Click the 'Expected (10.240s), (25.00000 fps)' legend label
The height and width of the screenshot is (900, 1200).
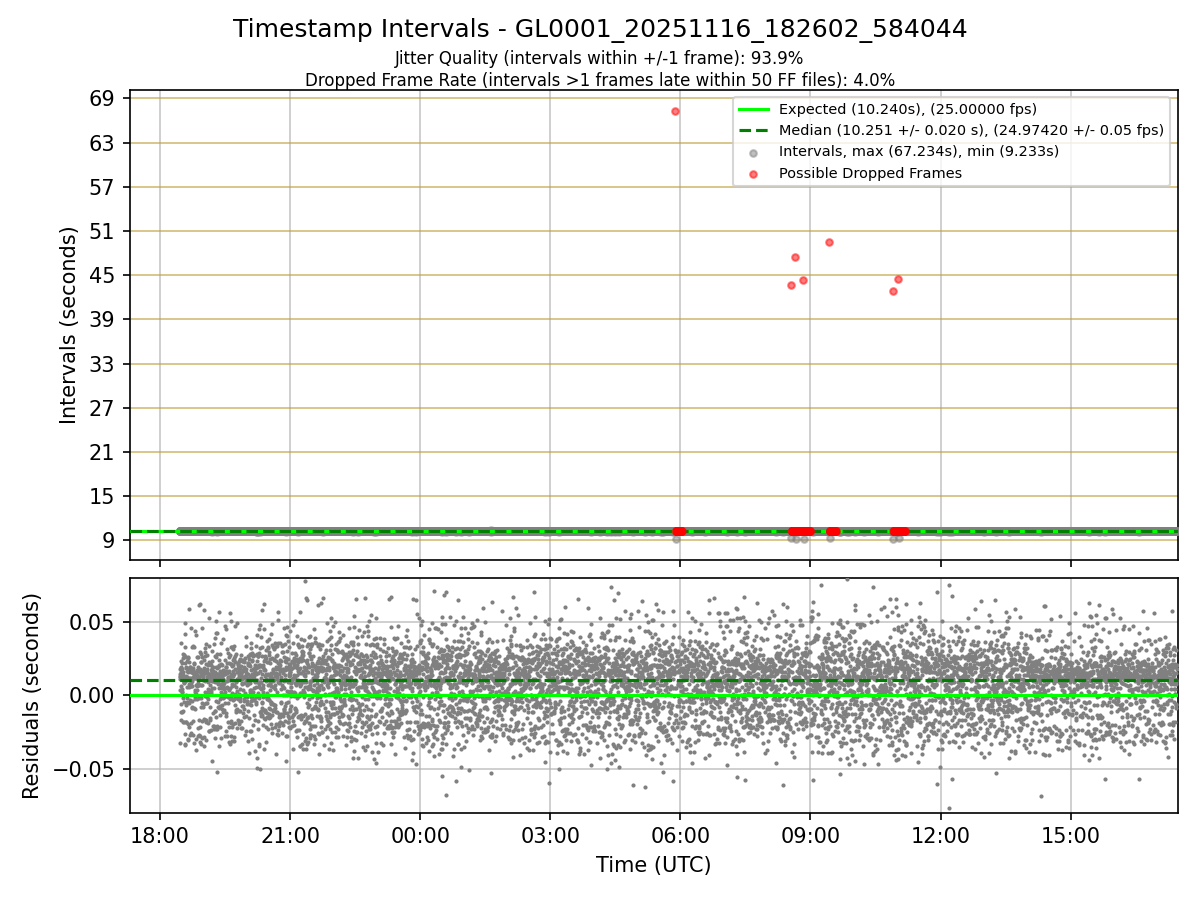[908, 109]
